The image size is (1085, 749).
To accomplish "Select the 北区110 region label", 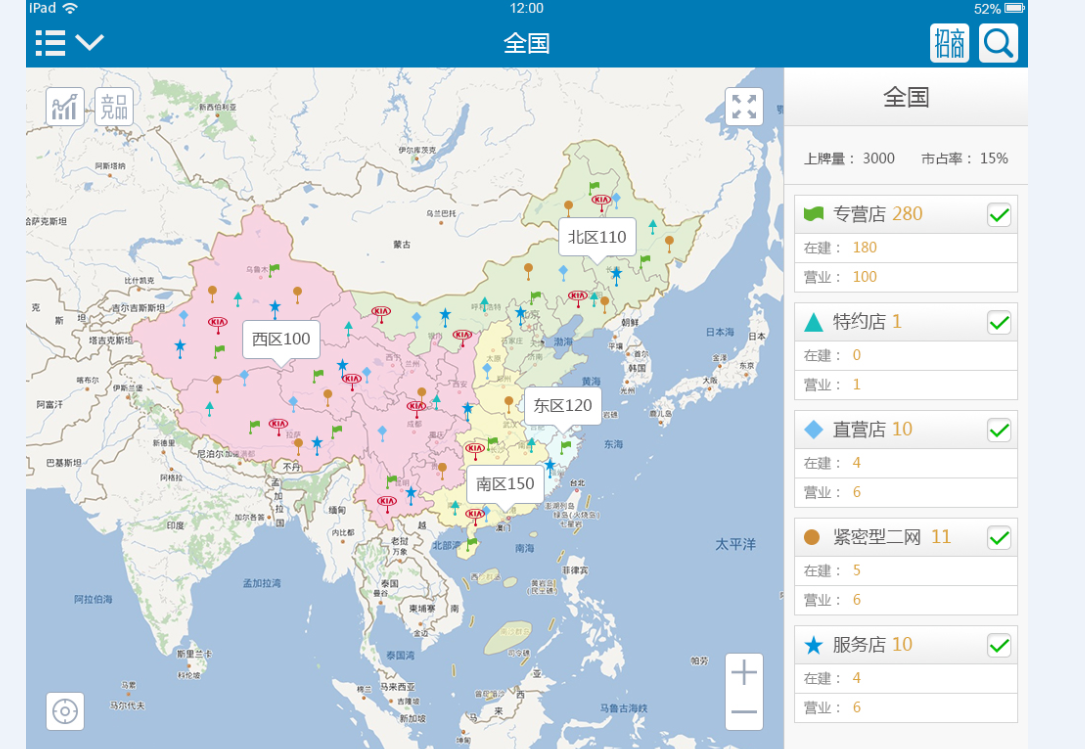I will coord(597,237).
